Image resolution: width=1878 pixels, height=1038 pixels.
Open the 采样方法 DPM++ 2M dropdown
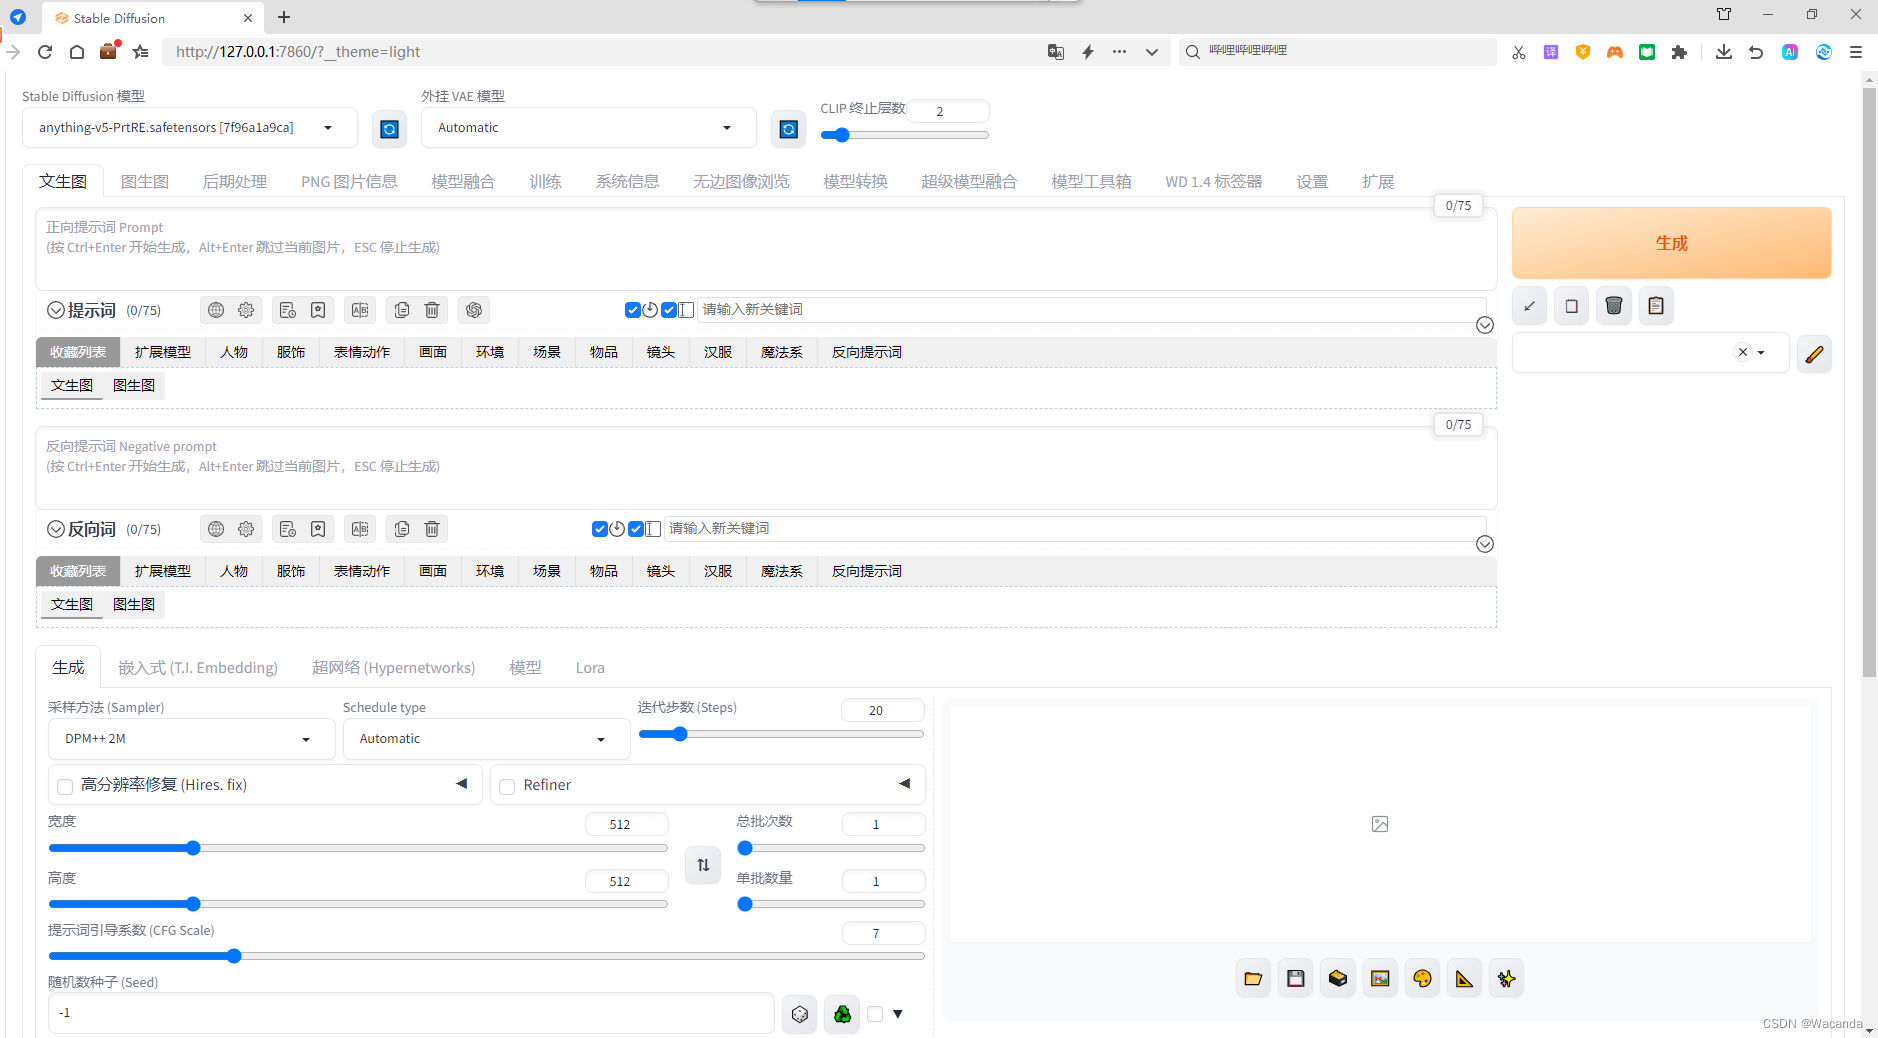191,739
